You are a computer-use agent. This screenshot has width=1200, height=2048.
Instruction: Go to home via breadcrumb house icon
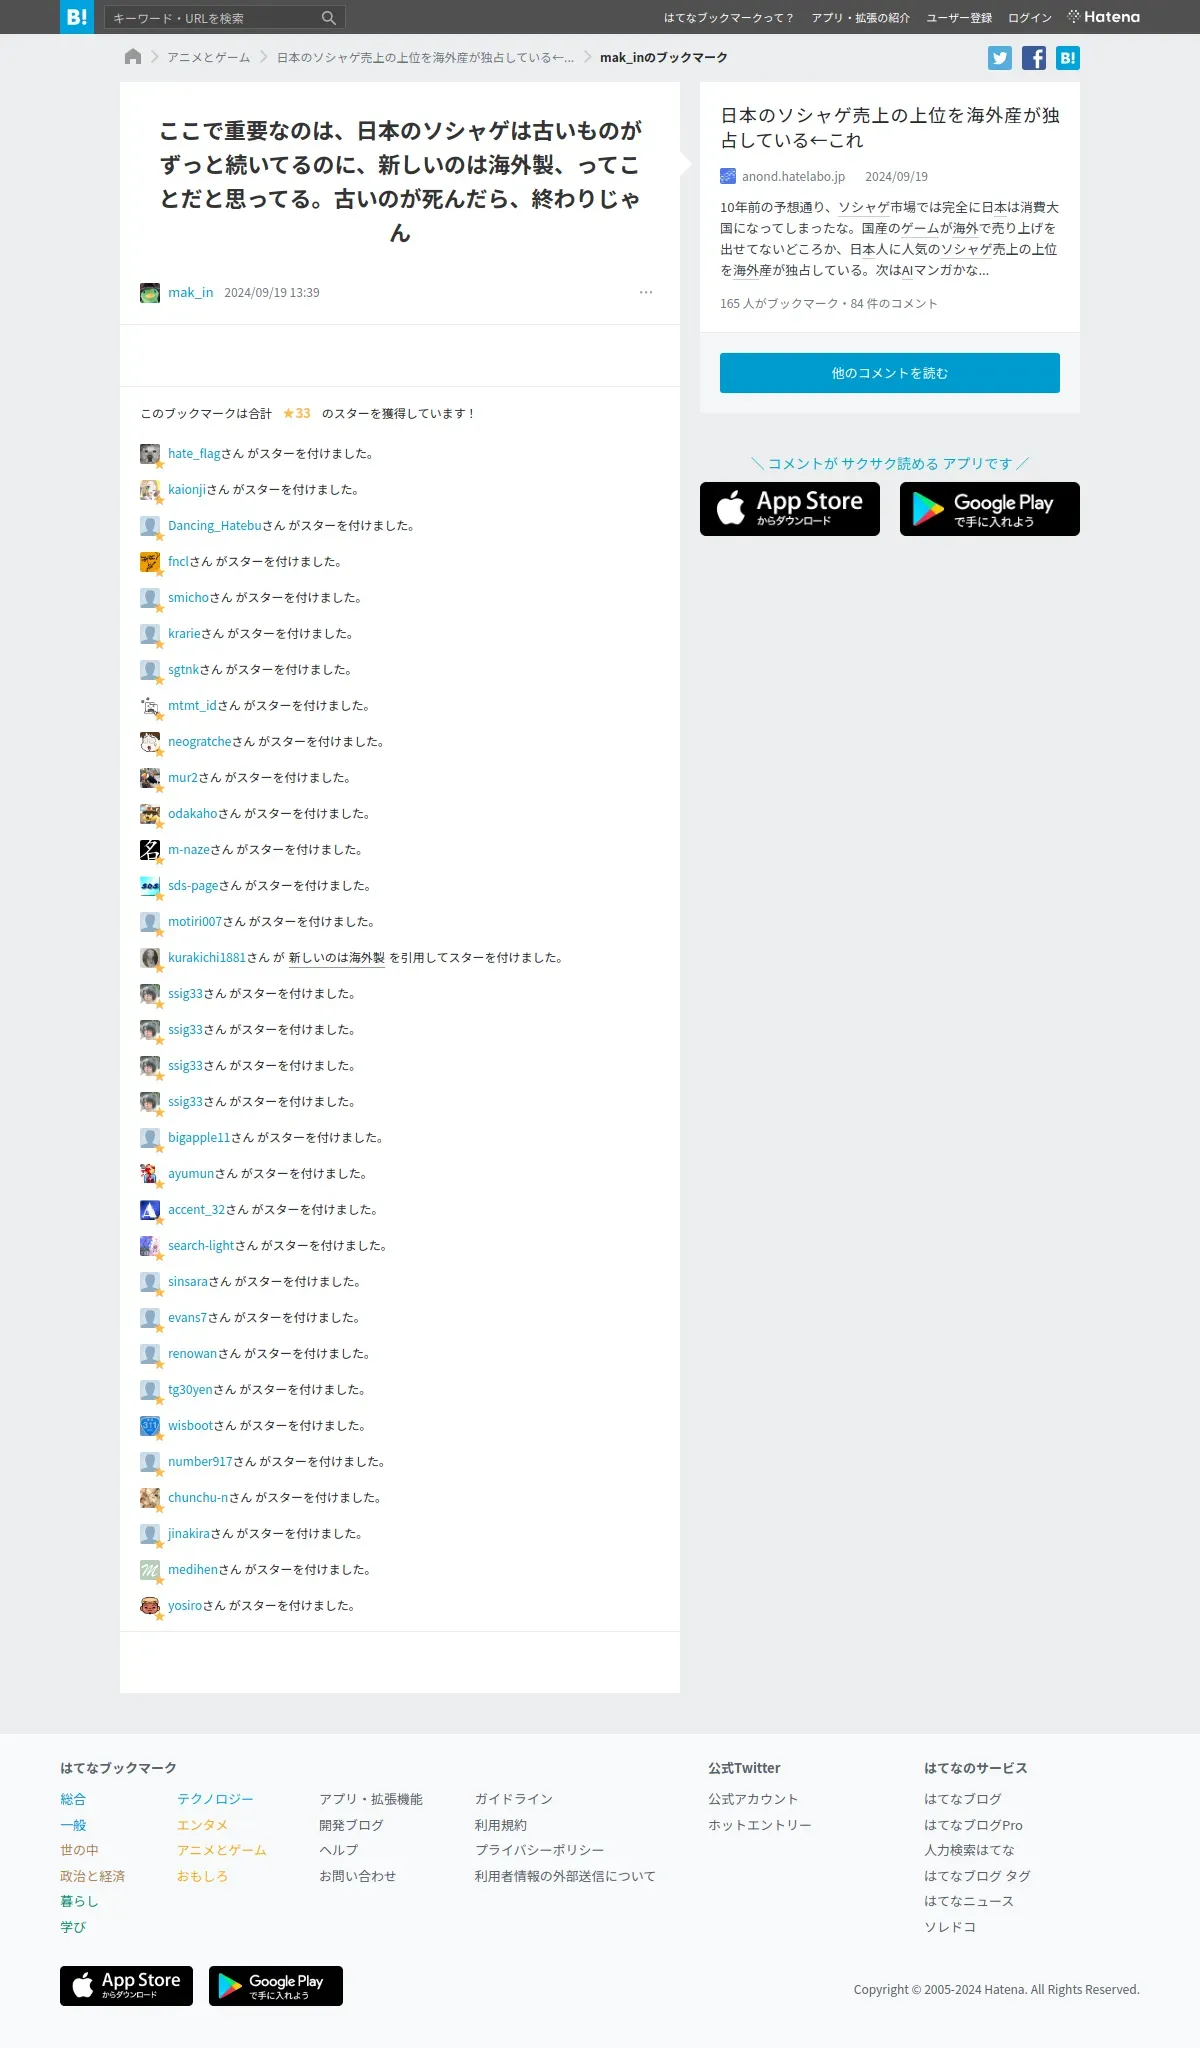pos(133,57)
